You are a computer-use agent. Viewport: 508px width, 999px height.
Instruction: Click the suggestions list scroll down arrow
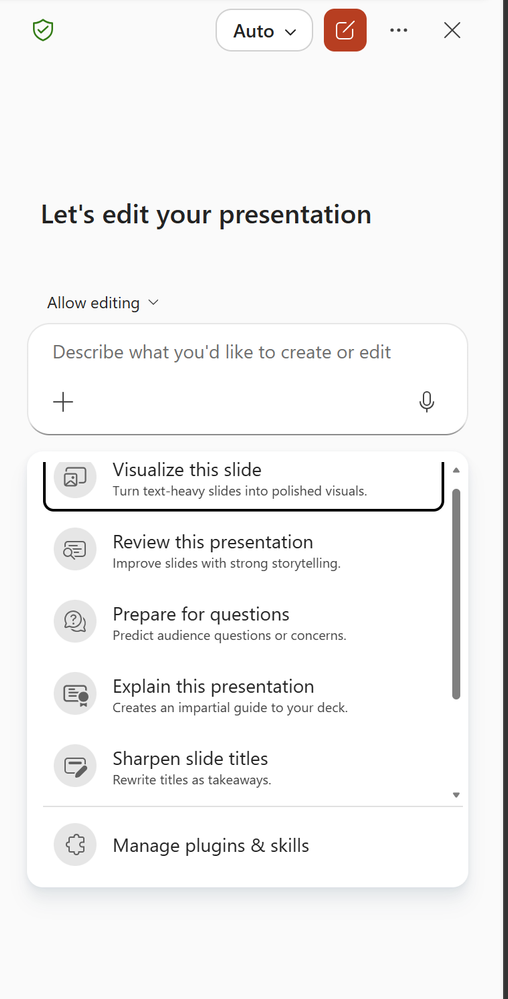[456, 794]
